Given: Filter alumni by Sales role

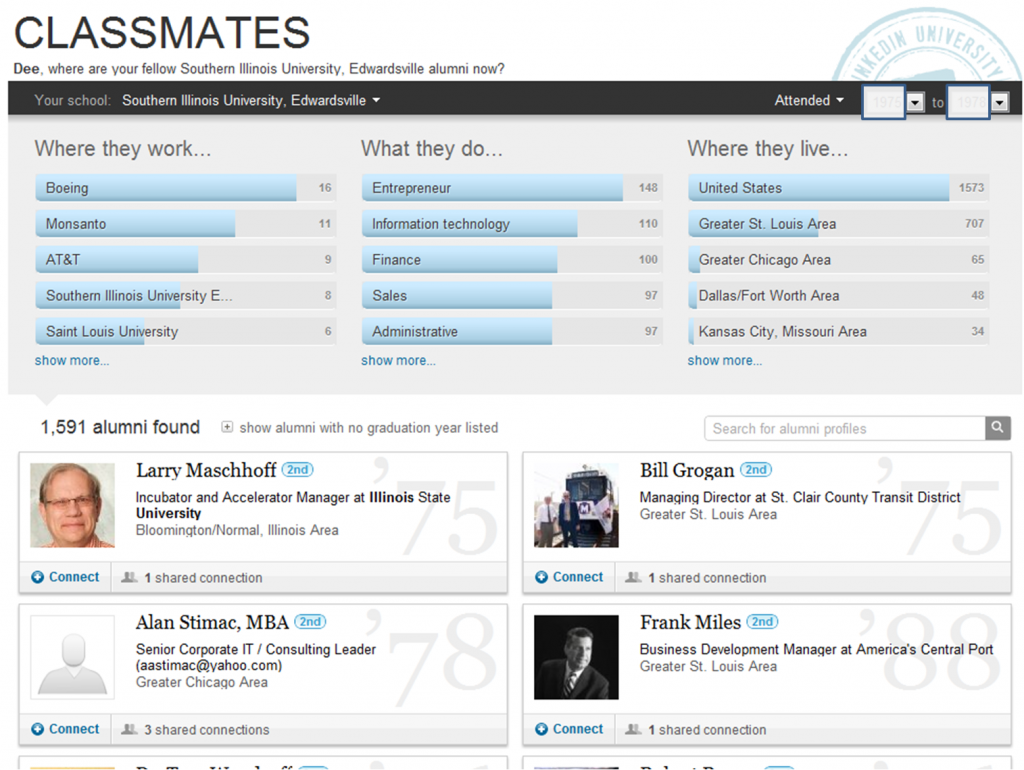Looking at the screenshot, I should pyautogui.click(x=512, y=296).
